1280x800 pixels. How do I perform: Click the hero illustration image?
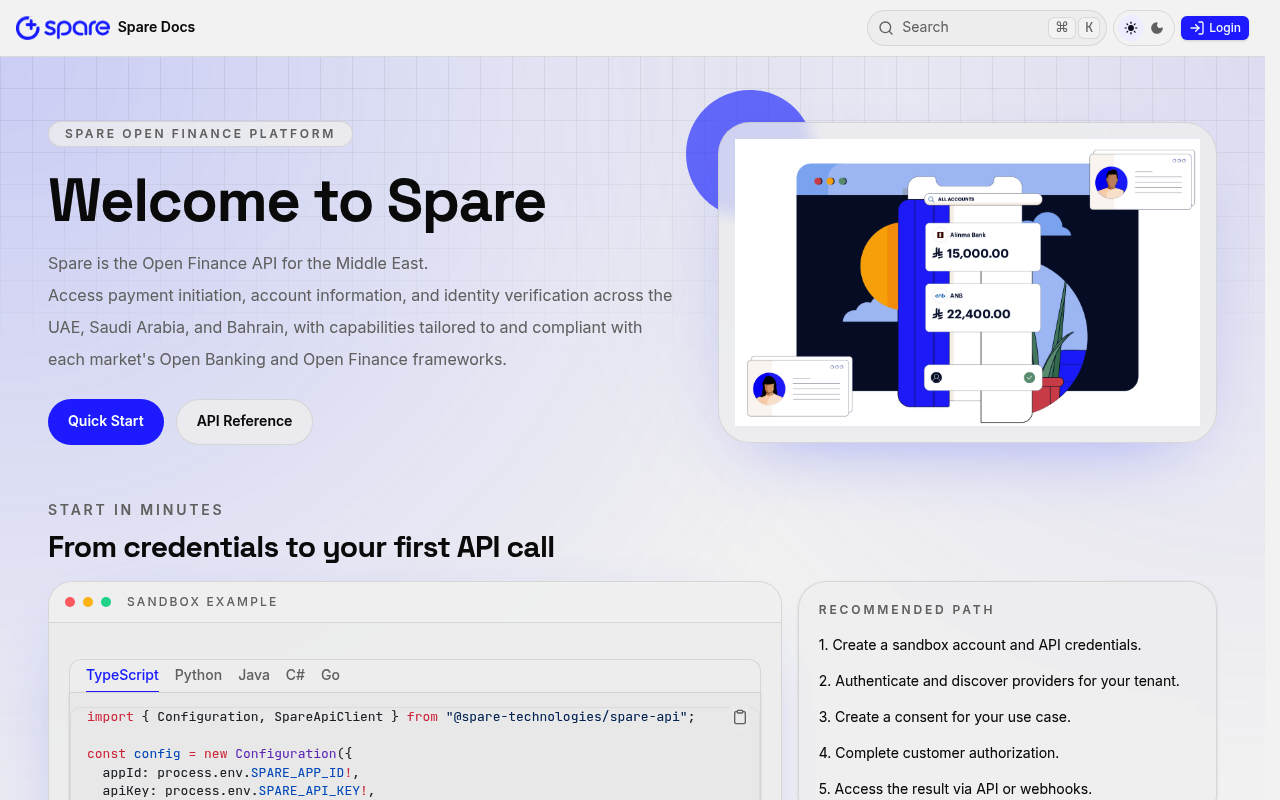pyautogui.click(x=967, y=282)
